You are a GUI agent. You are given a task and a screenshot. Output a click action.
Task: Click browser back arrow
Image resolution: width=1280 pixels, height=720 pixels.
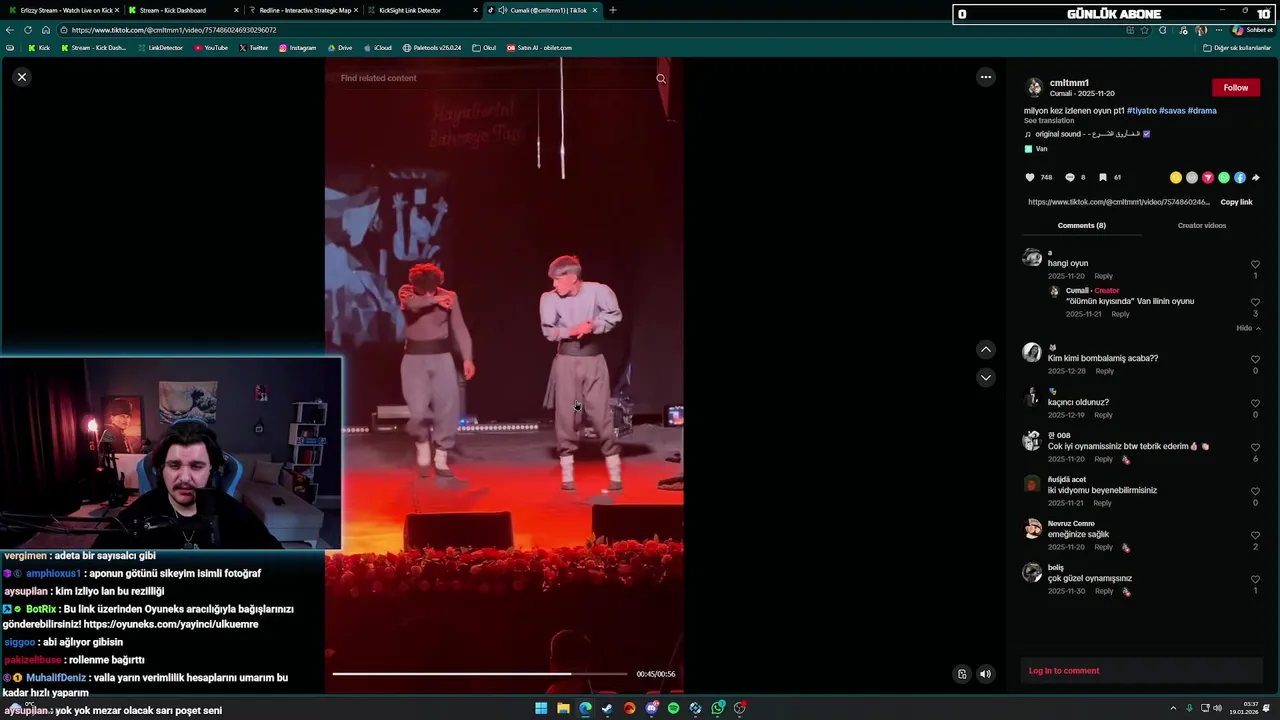point(10,30)
